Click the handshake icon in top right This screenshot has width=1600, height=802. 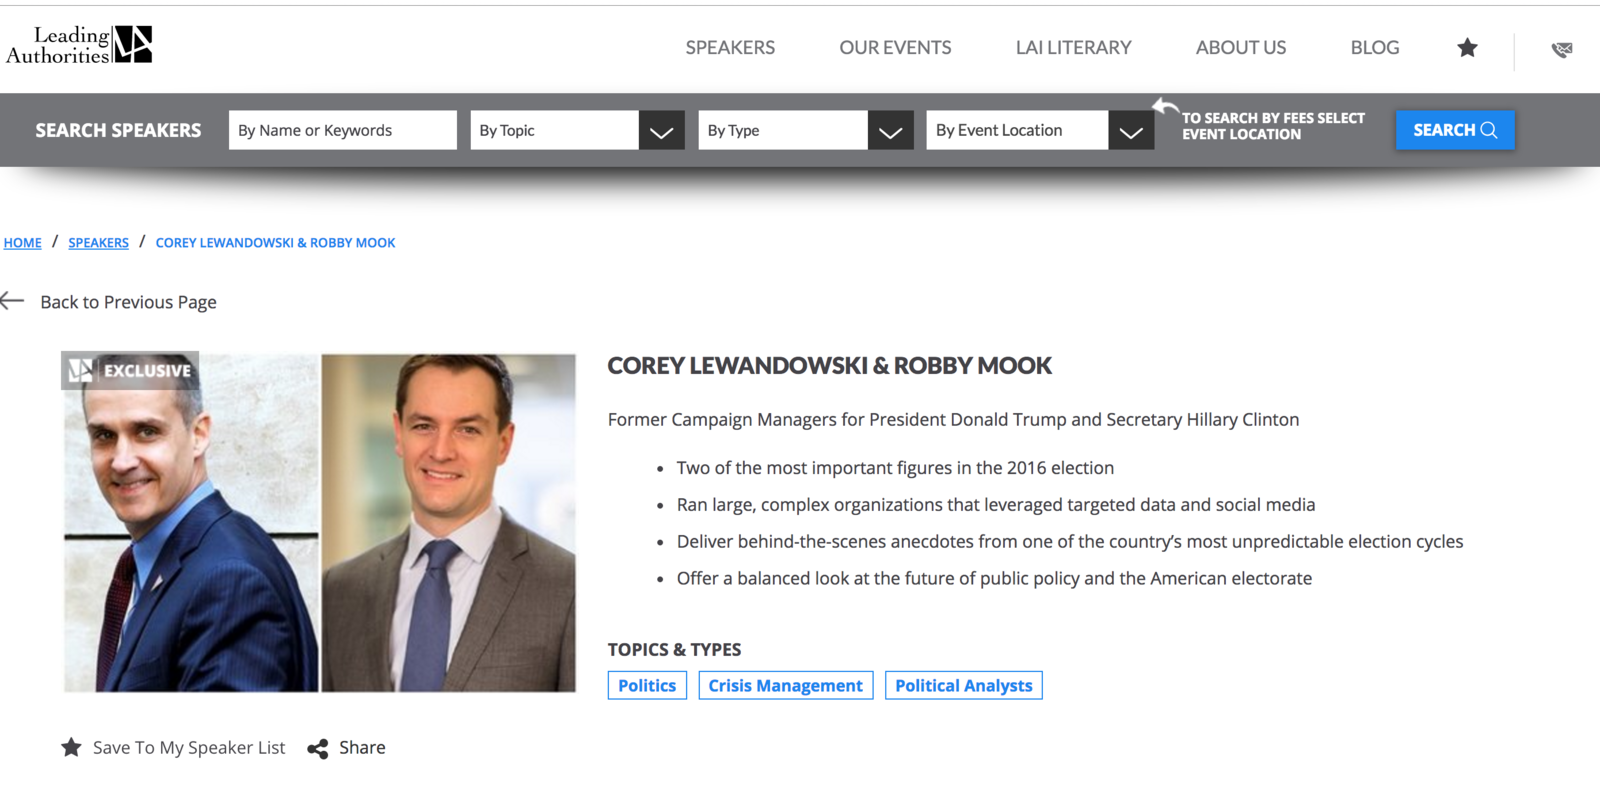(x=1562, y=49)
